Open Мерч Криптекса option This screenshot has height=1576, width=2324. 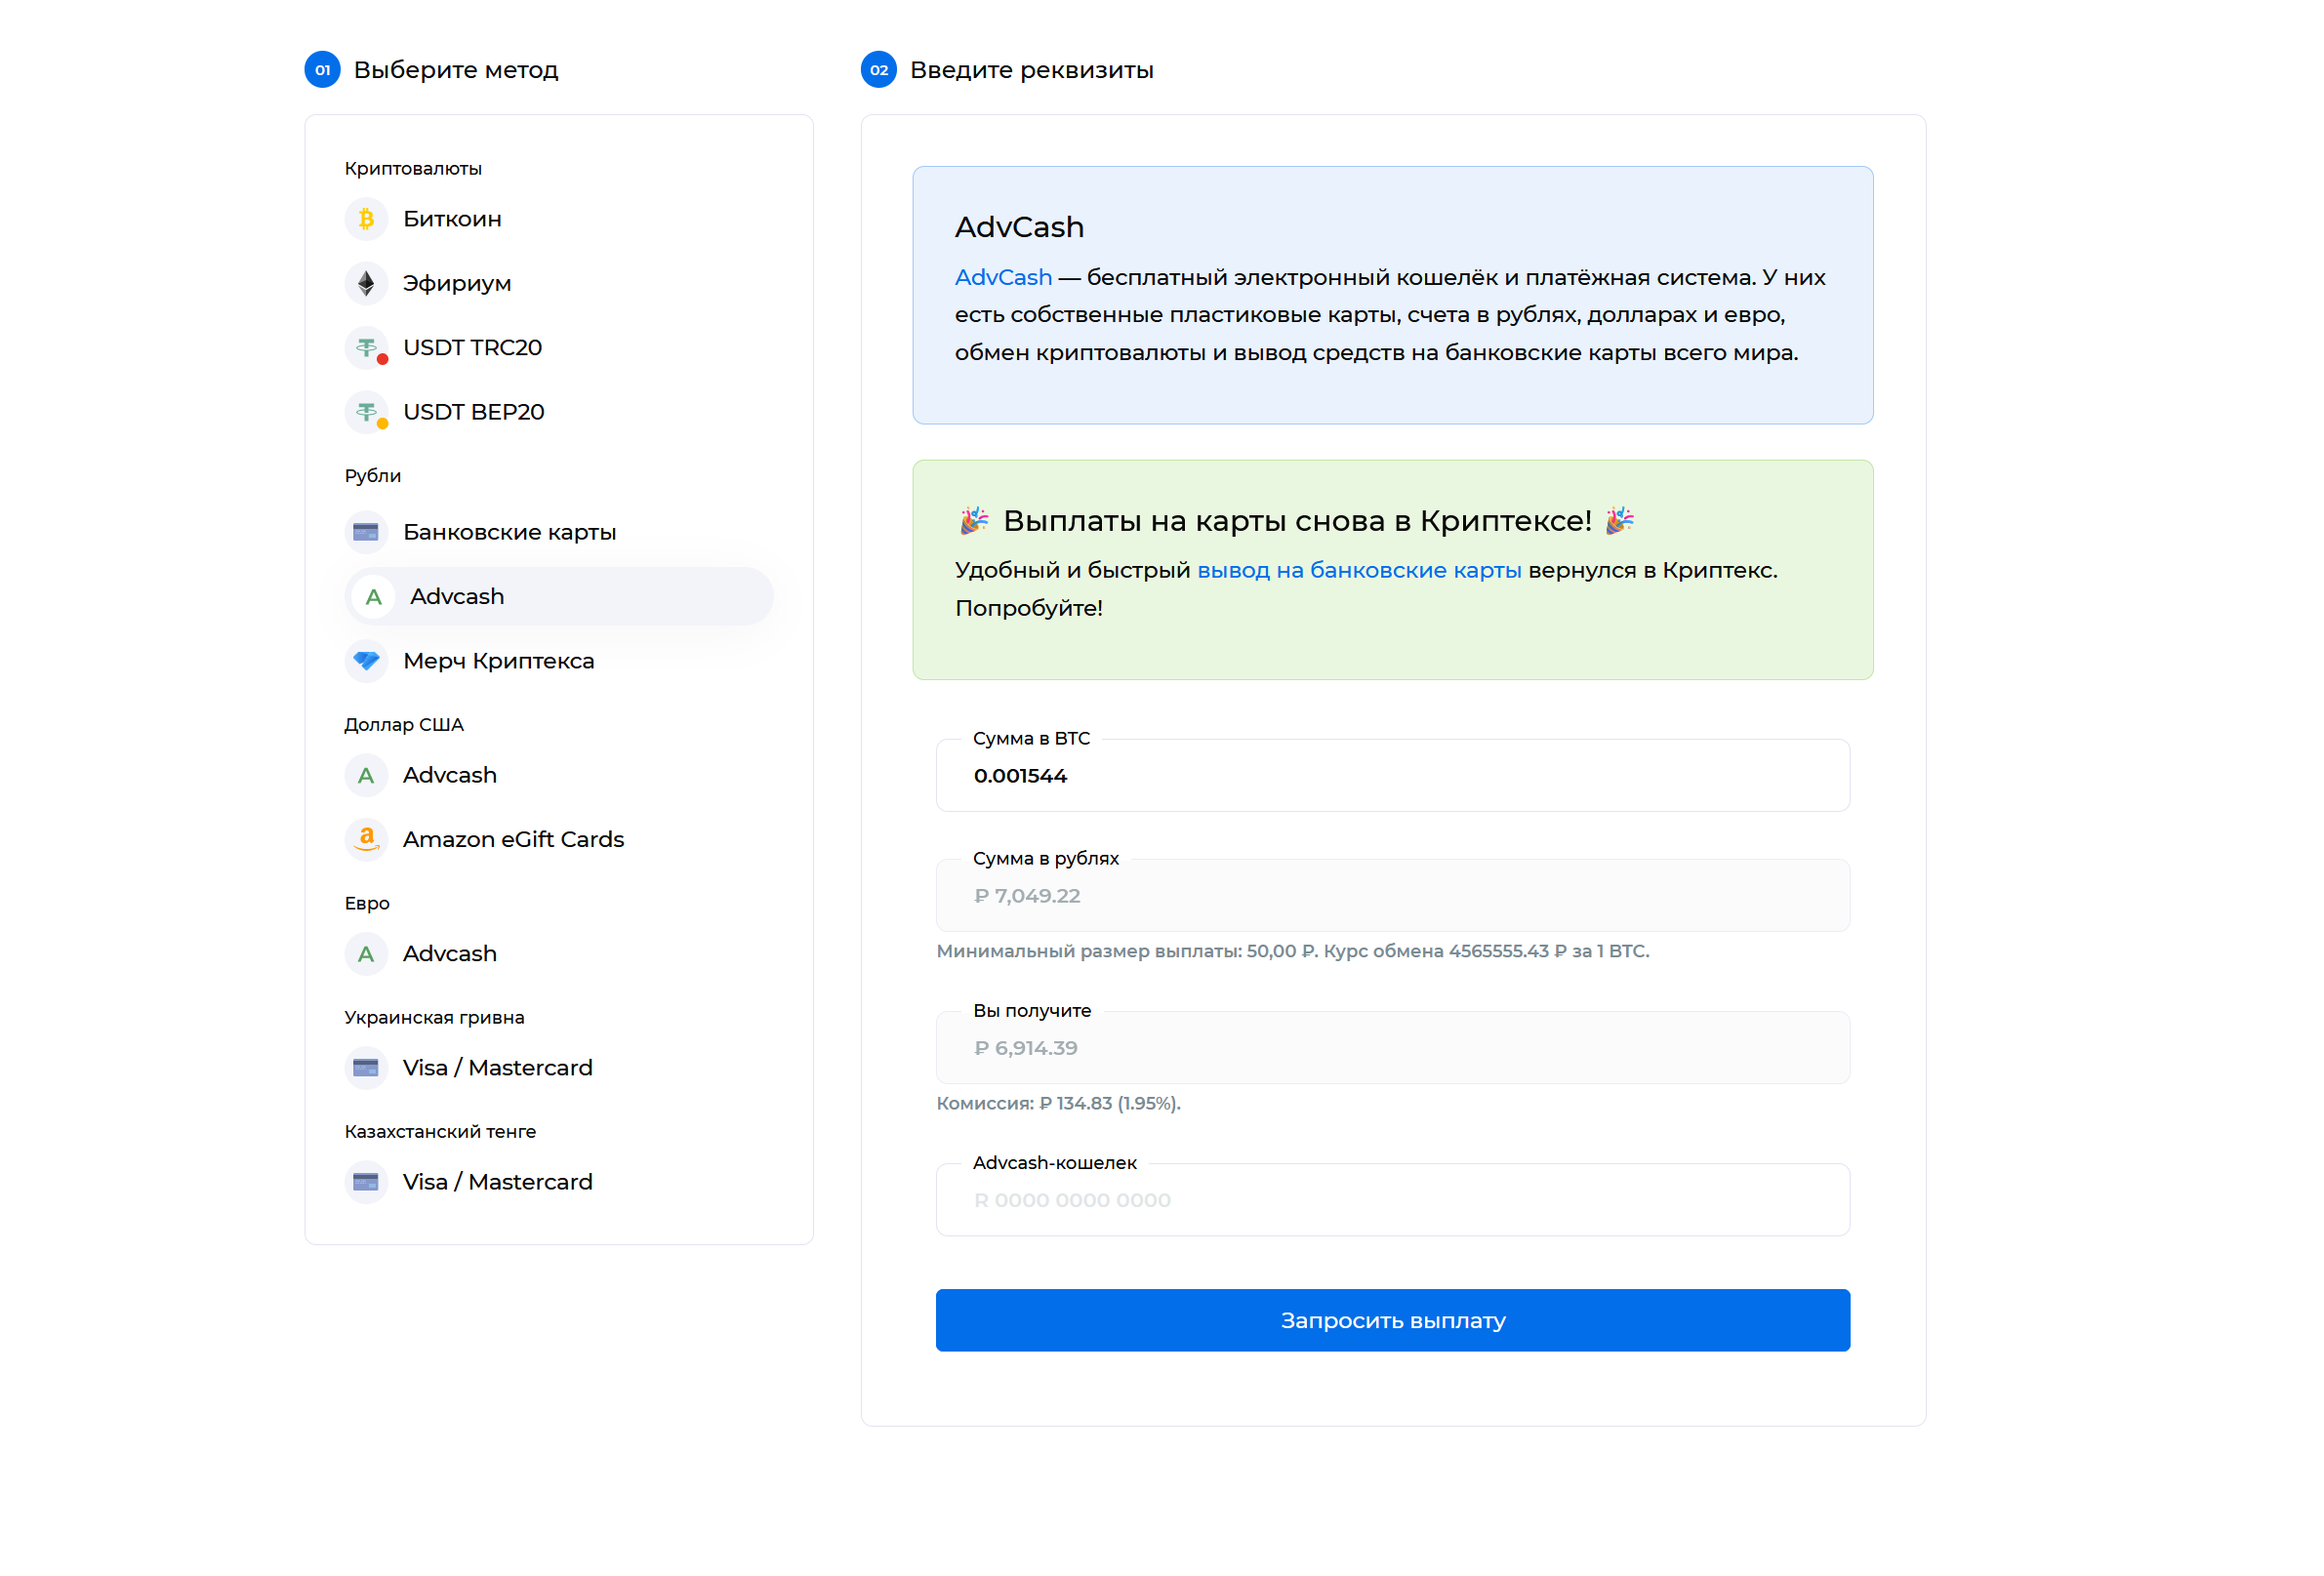point(558,661)
